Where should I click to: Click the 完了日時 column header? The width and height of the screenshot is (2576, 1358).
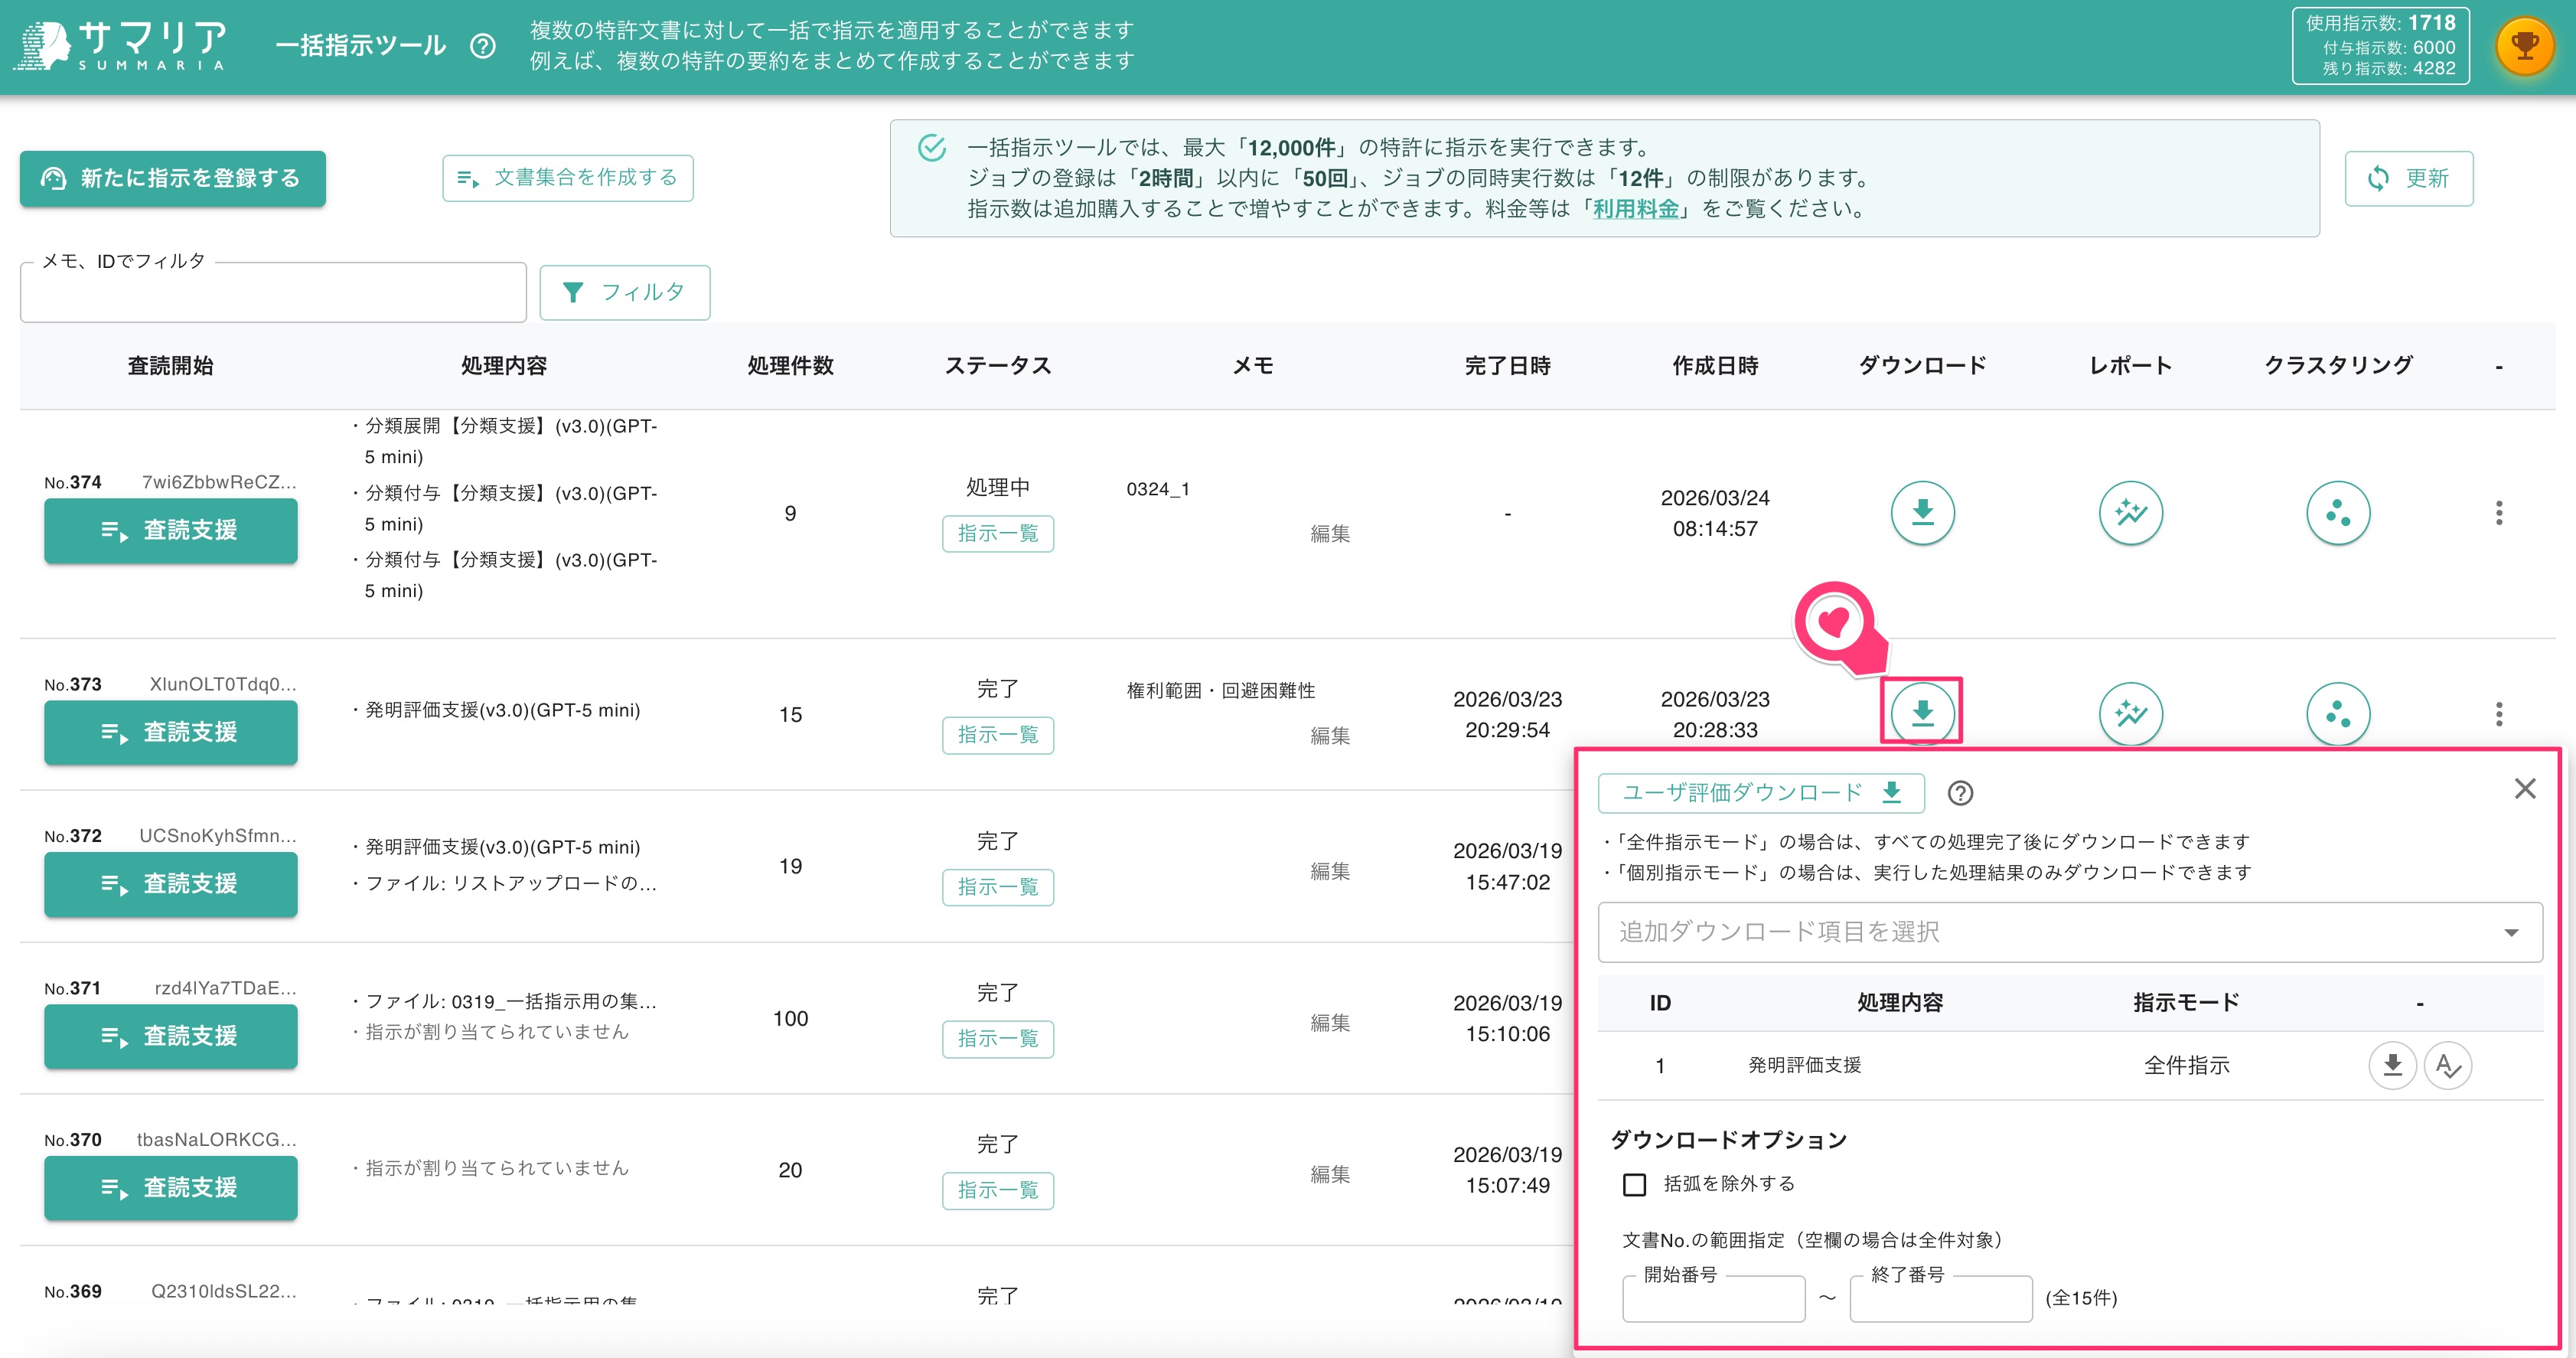pyautogui.click(x=1507, y=366)
